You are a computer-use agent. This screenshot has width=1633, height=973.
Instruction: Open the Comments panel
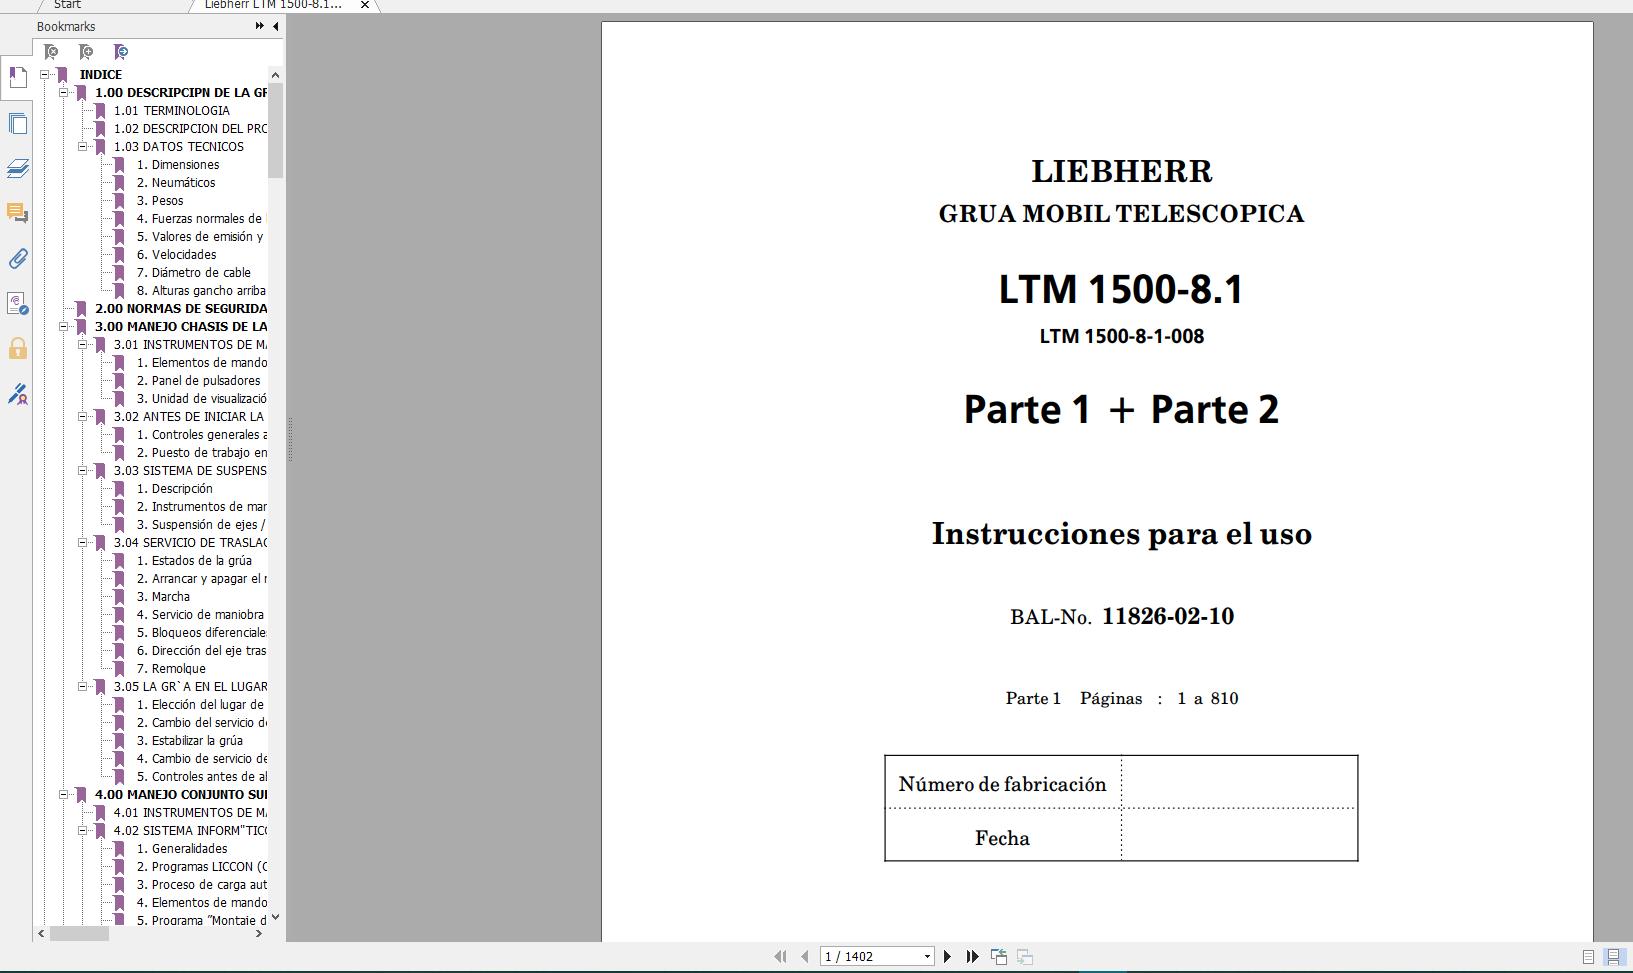click(16, 214)
